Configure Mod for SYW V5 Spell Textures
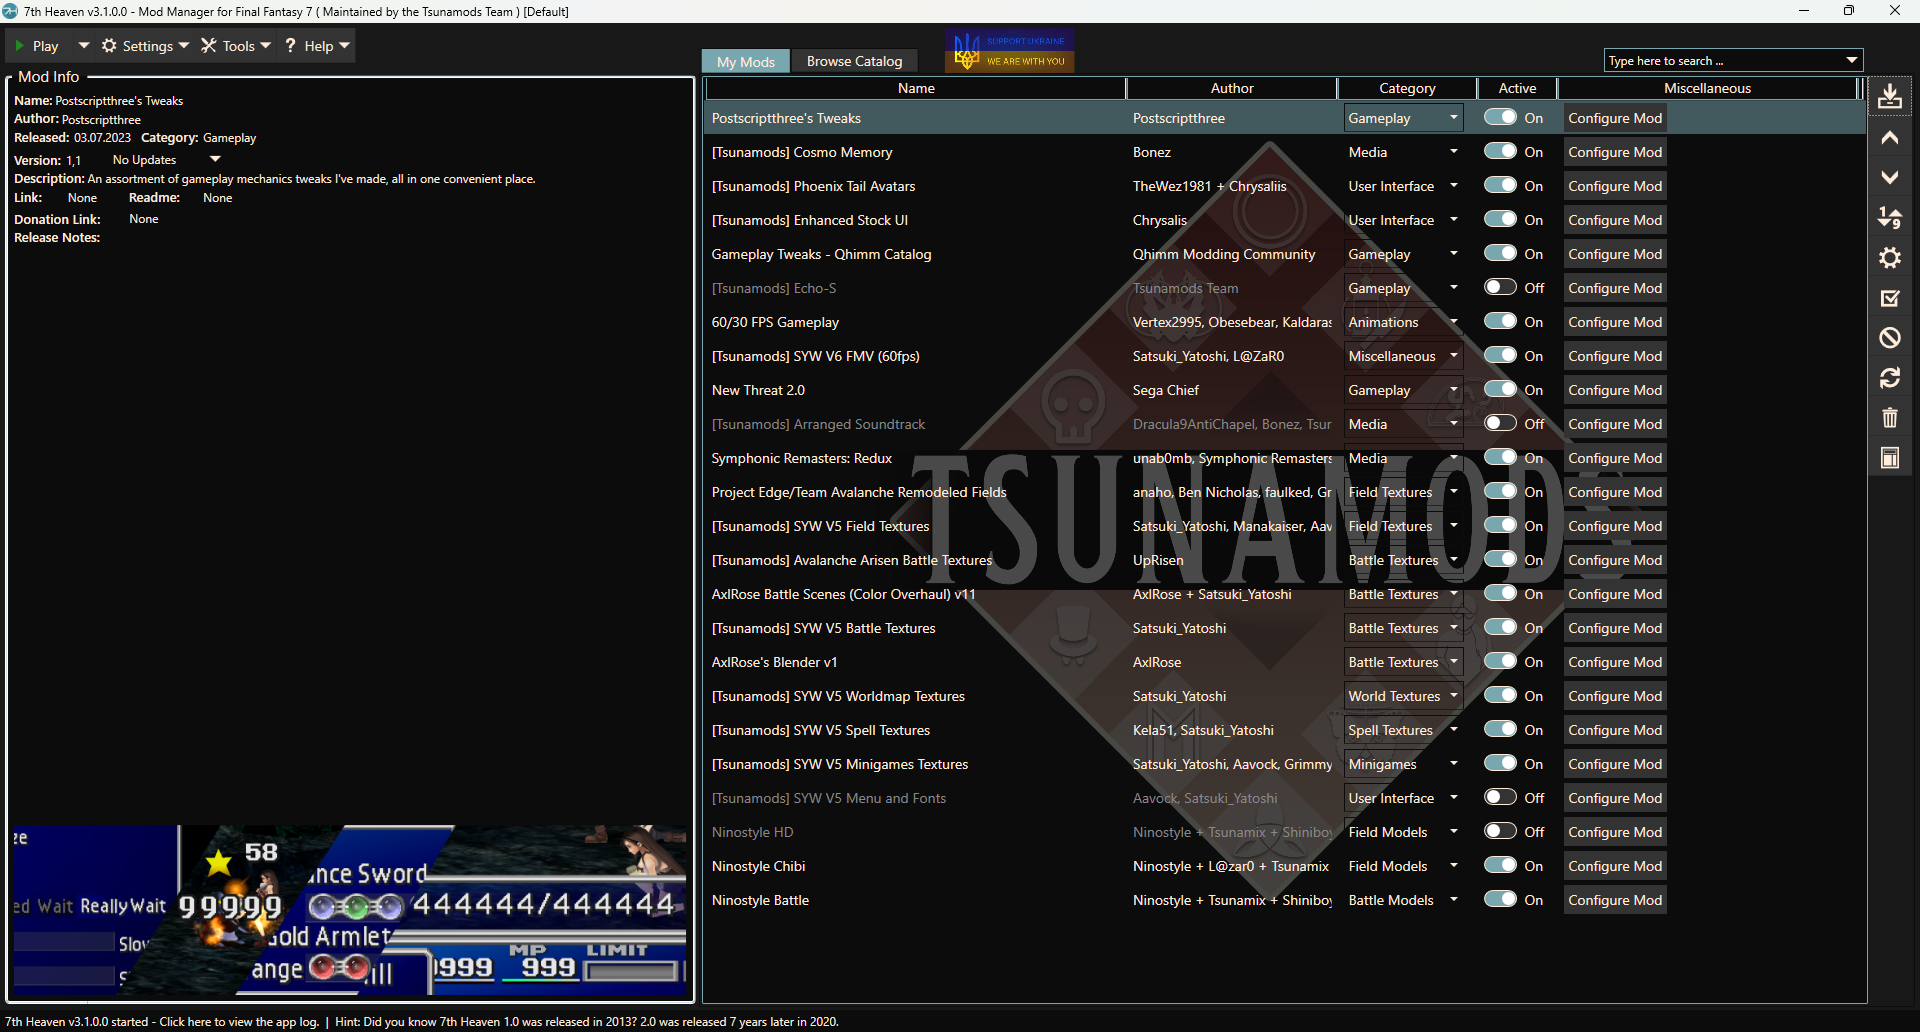Viewport: 1920px width, 1032px height. pos(1615,730)
